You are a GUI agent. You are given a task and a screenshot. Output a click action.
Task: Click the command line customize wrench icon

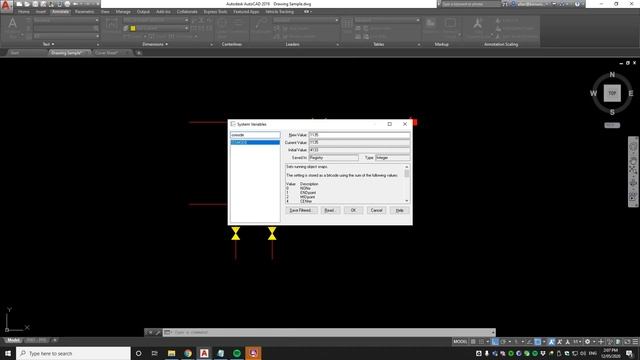[158, 332]
